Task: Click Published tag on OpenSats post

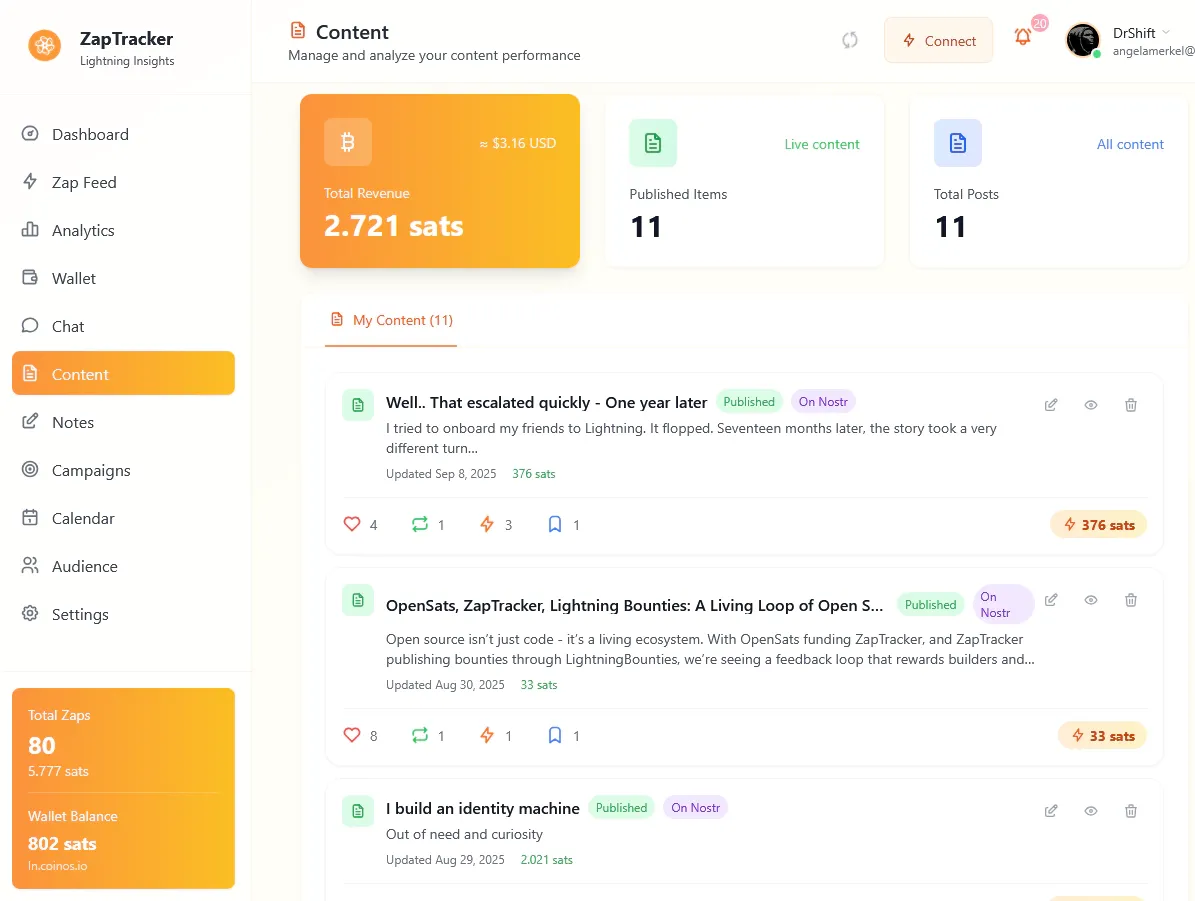Action: tap(931, 604)
